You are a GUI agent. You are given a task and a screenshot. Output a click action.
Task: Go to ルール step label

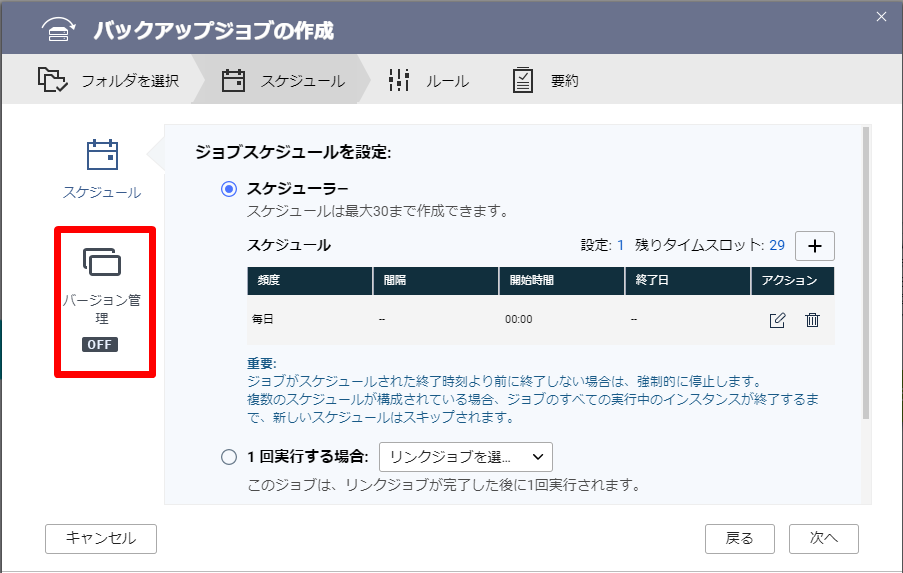(x=447, y=81)
